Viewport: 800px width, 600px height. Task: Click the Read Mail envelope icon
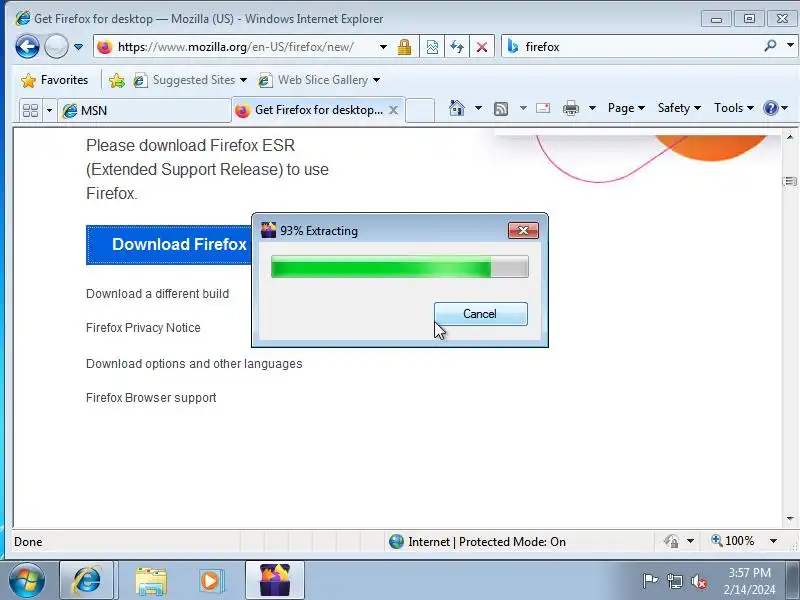pos(543,108)
